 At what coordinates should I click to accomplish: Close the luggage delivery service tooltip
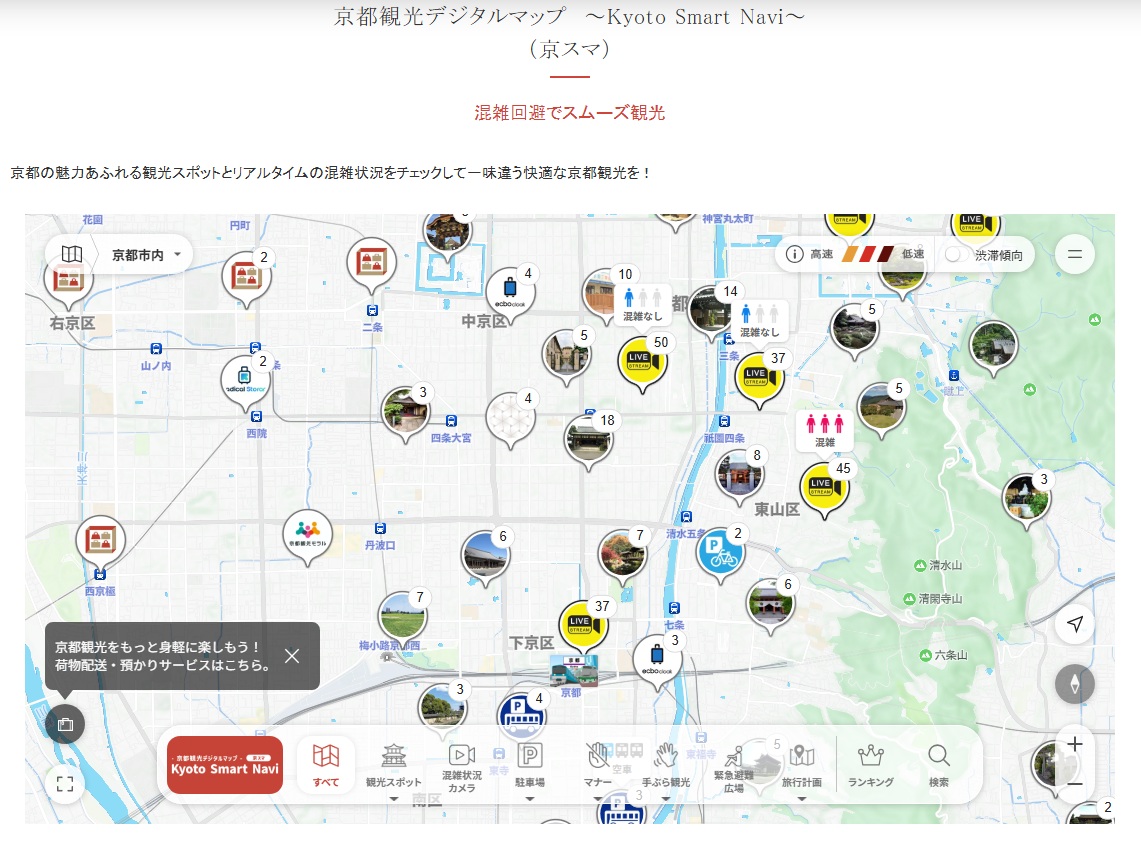292,656
